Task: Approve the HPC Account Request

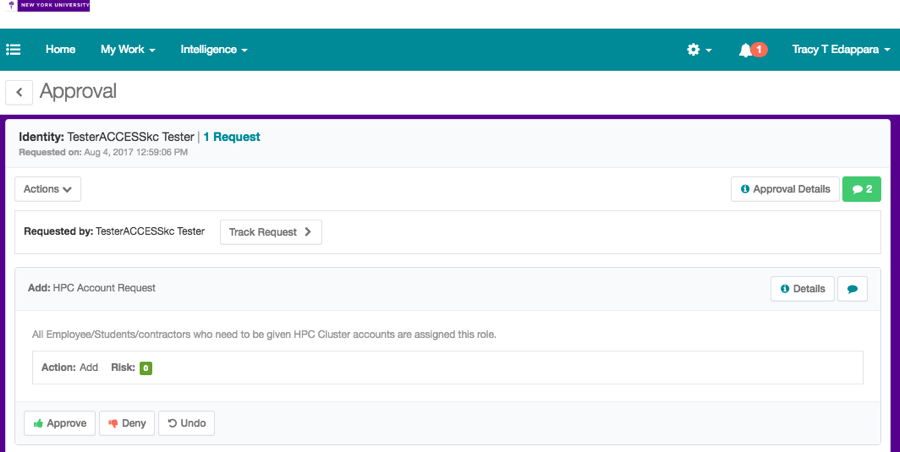Action: (x=60, y=423)
